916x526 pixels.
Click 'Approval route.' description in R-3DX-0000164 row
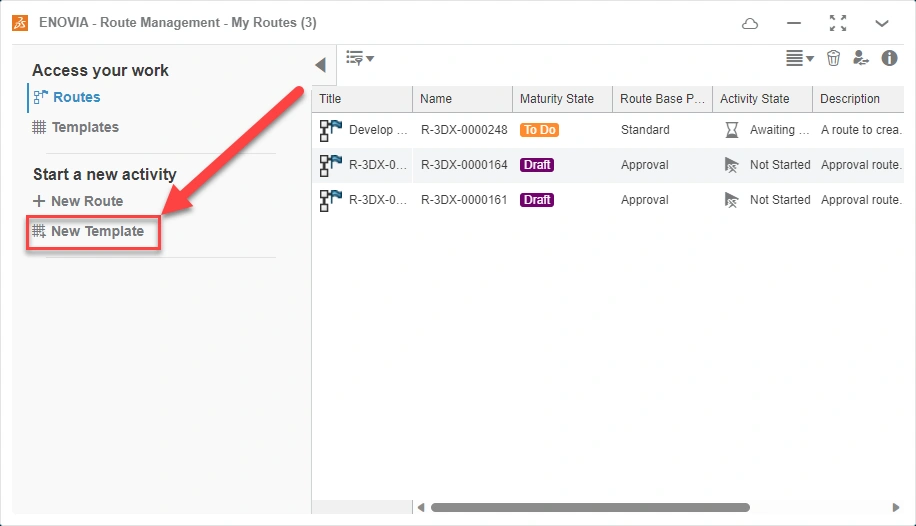[861, 165]
